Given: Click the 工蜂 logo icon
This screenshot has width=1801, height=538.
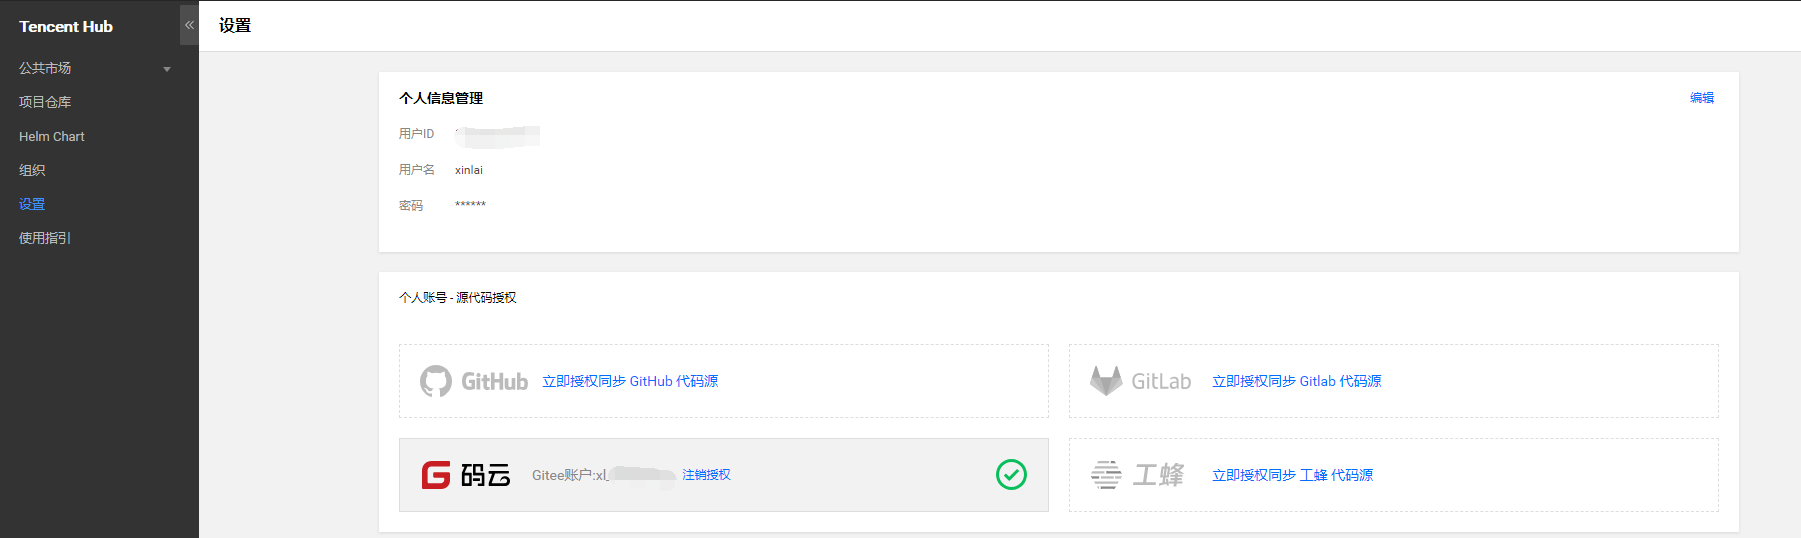Looking at the screenshot, I should coord(1106,475).
